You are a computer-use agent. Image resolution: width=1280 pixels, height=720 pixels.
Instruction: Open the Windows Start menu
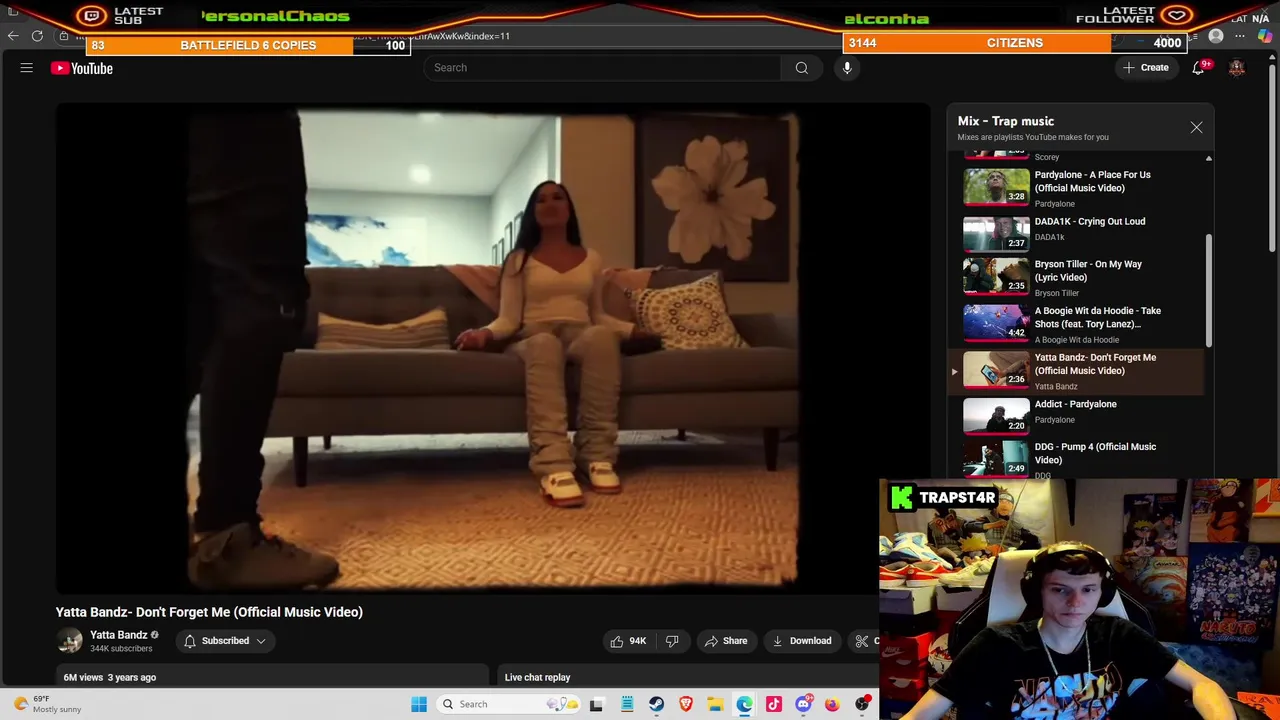(x=419, y=704)
